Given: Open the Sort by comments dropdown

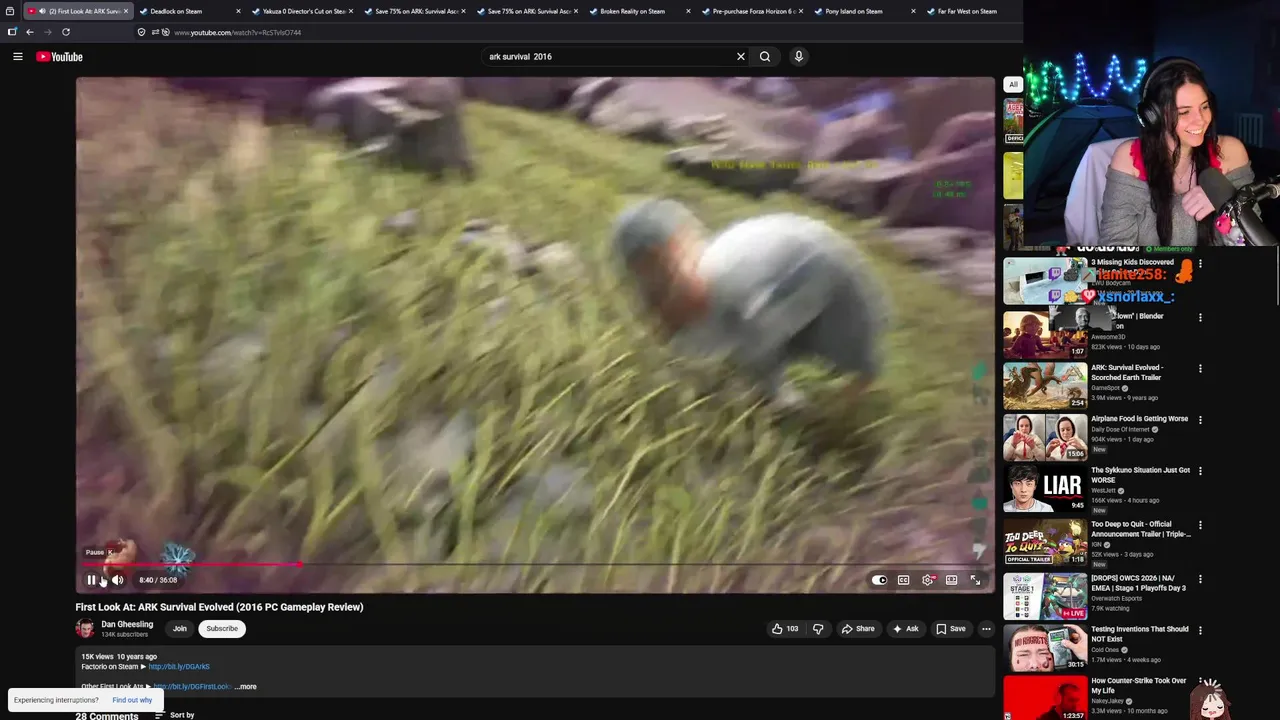Looking at the screenshot, I should coord(175,715).
